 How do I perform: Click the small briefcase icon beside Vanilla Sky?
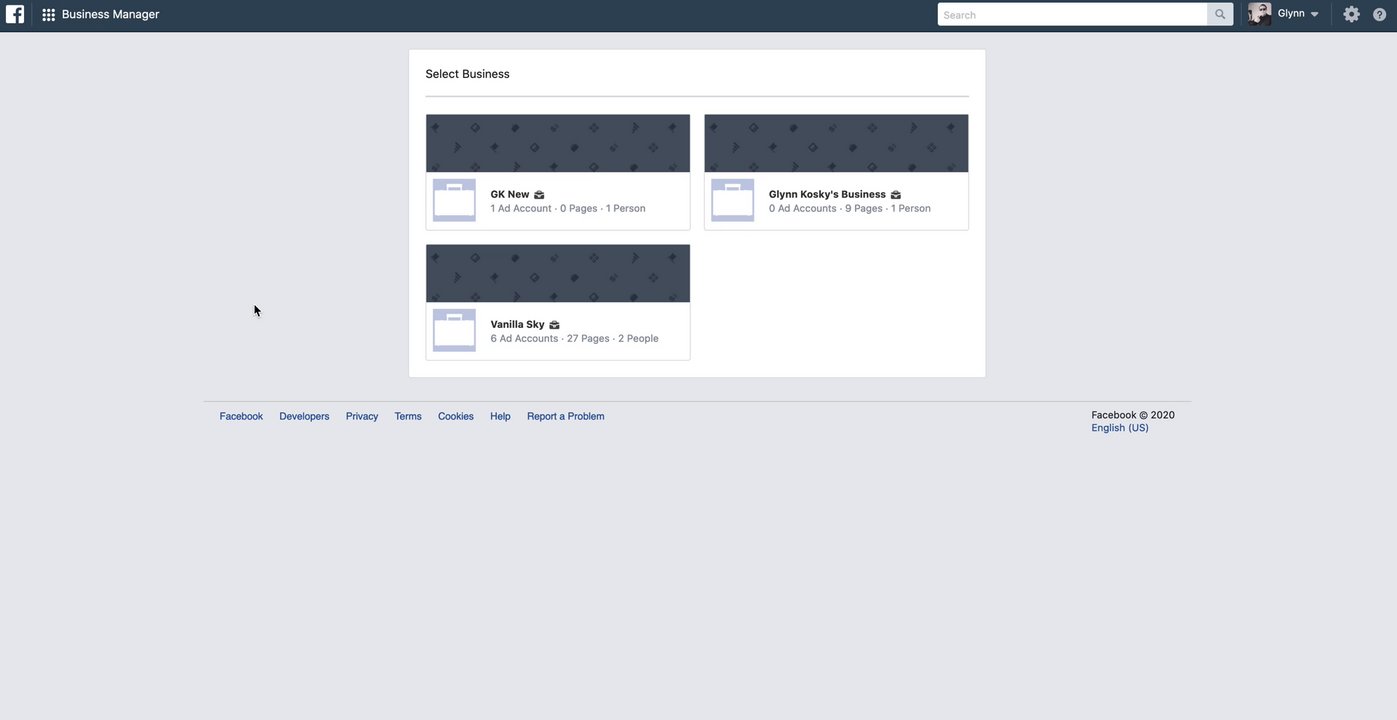[554, 325]
